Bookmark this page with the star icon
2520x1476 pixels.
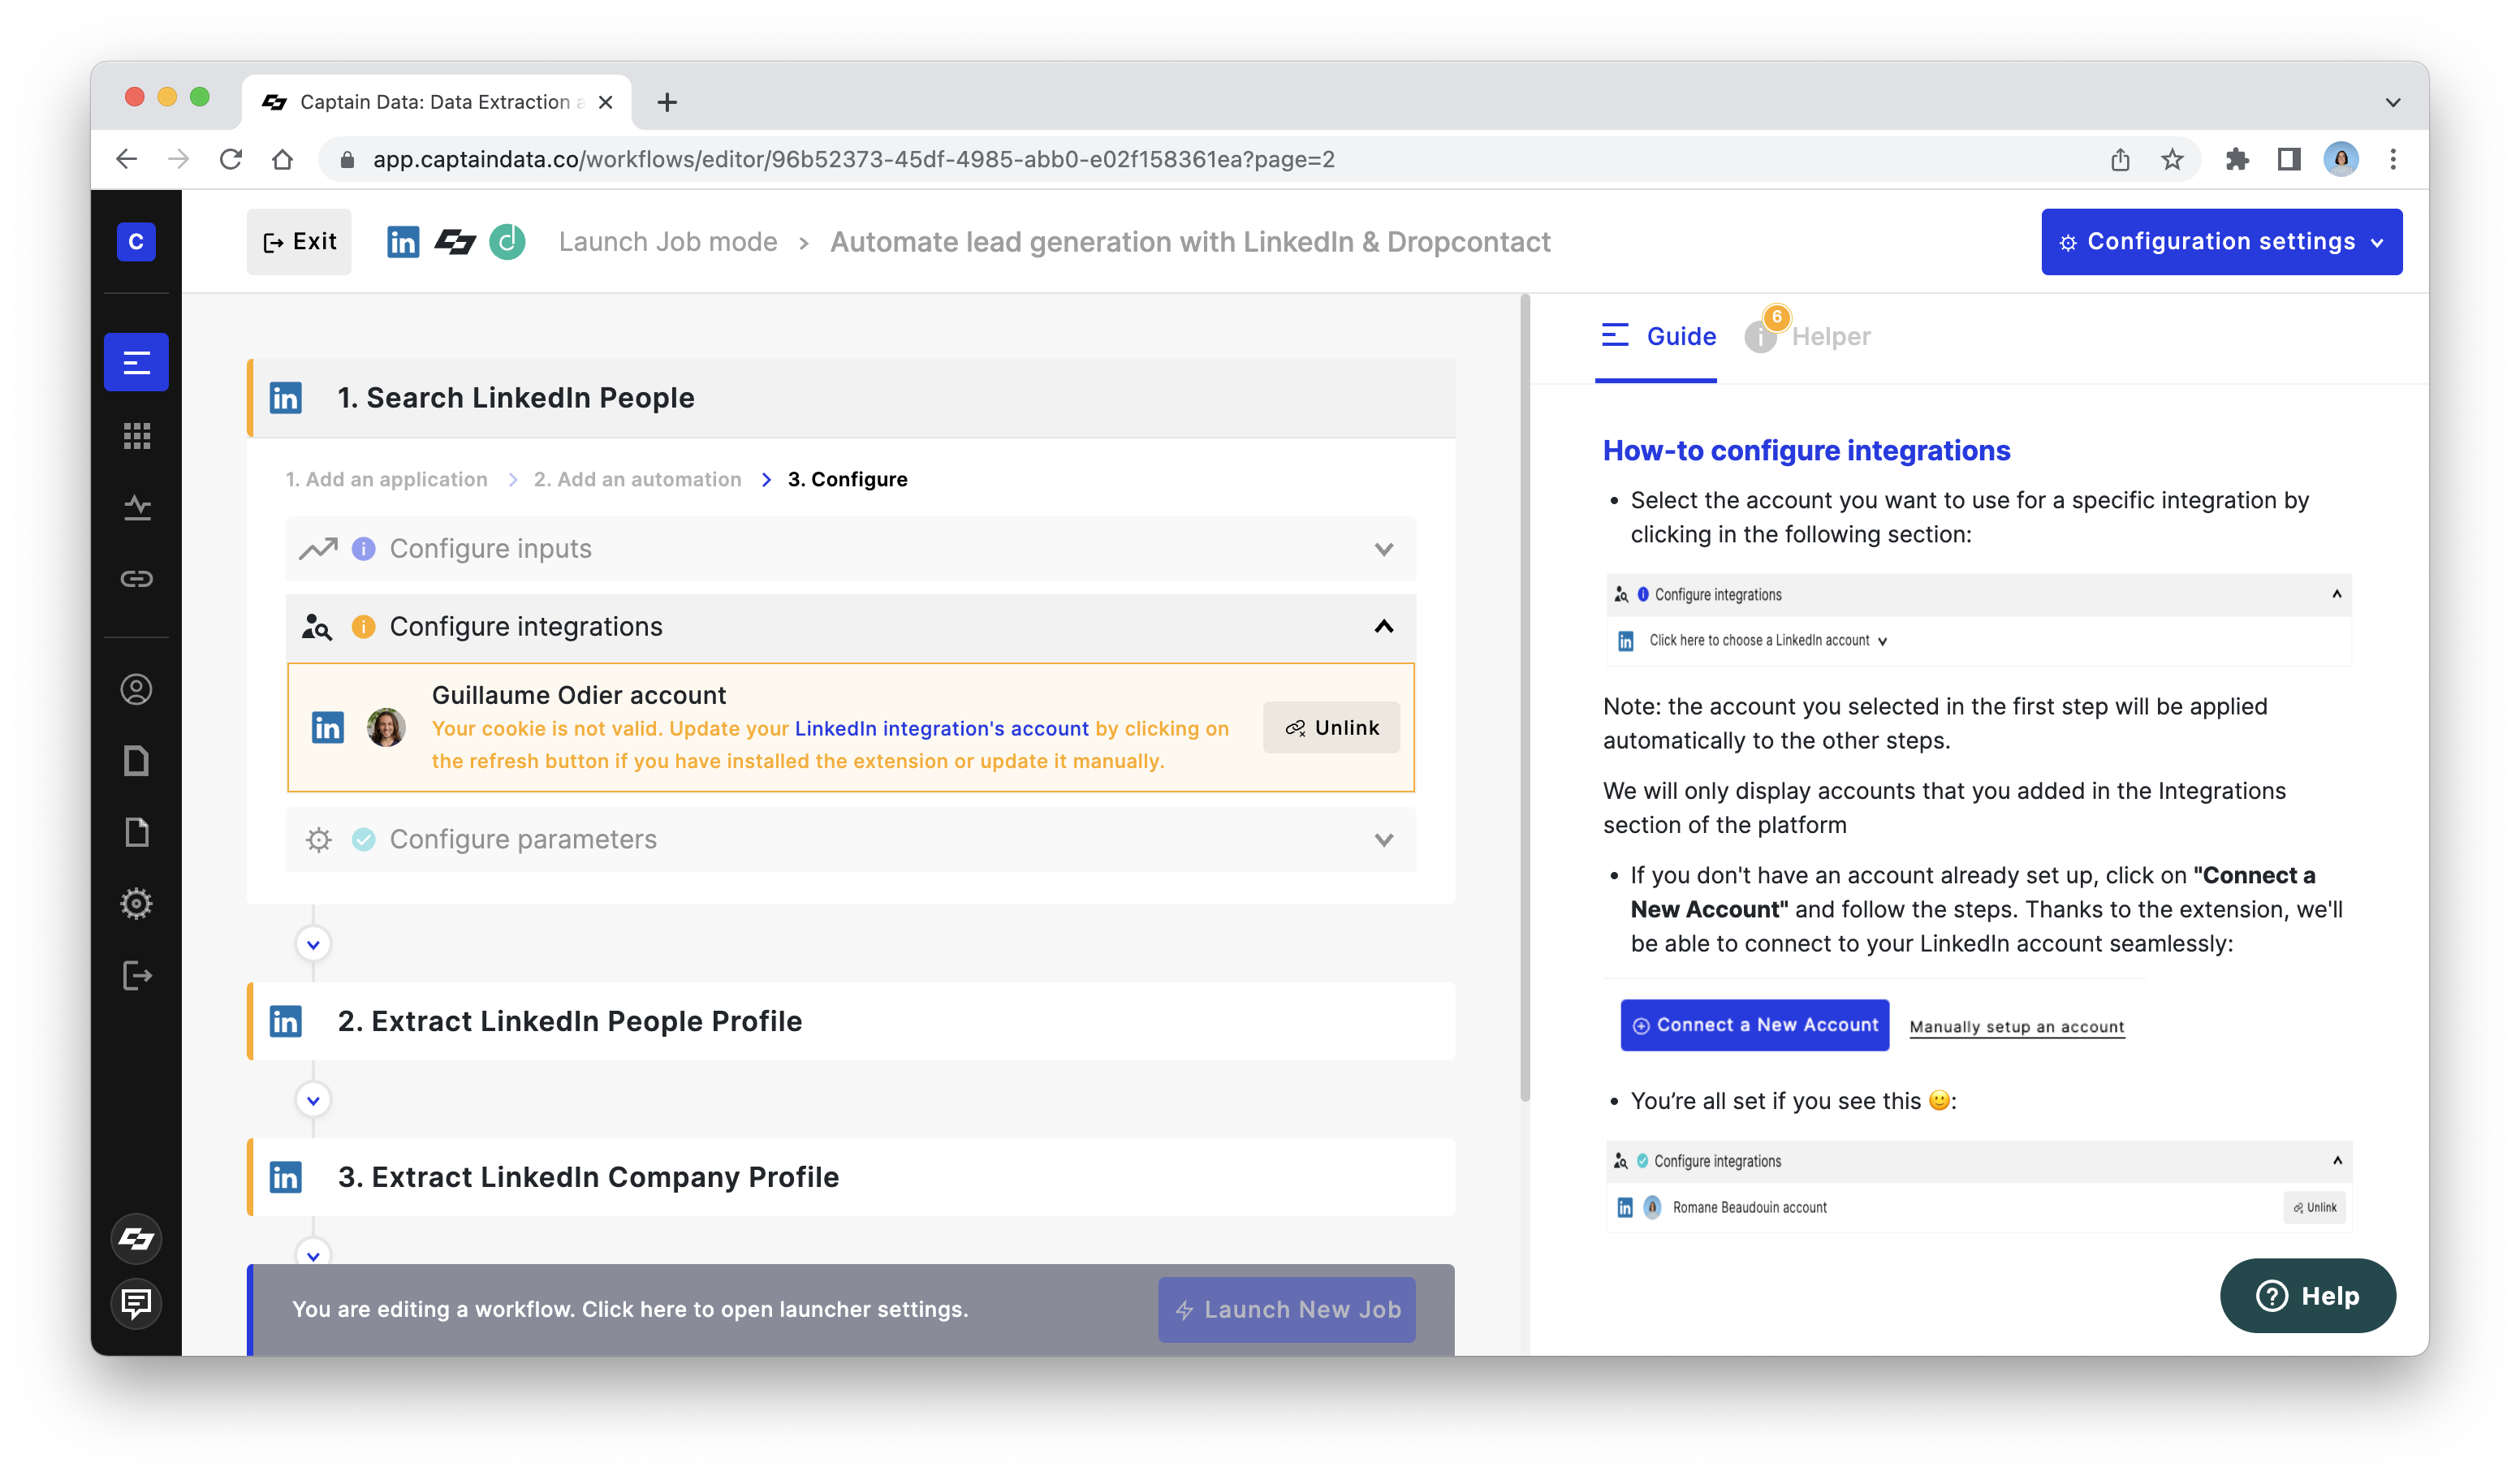coord(2172,159)
